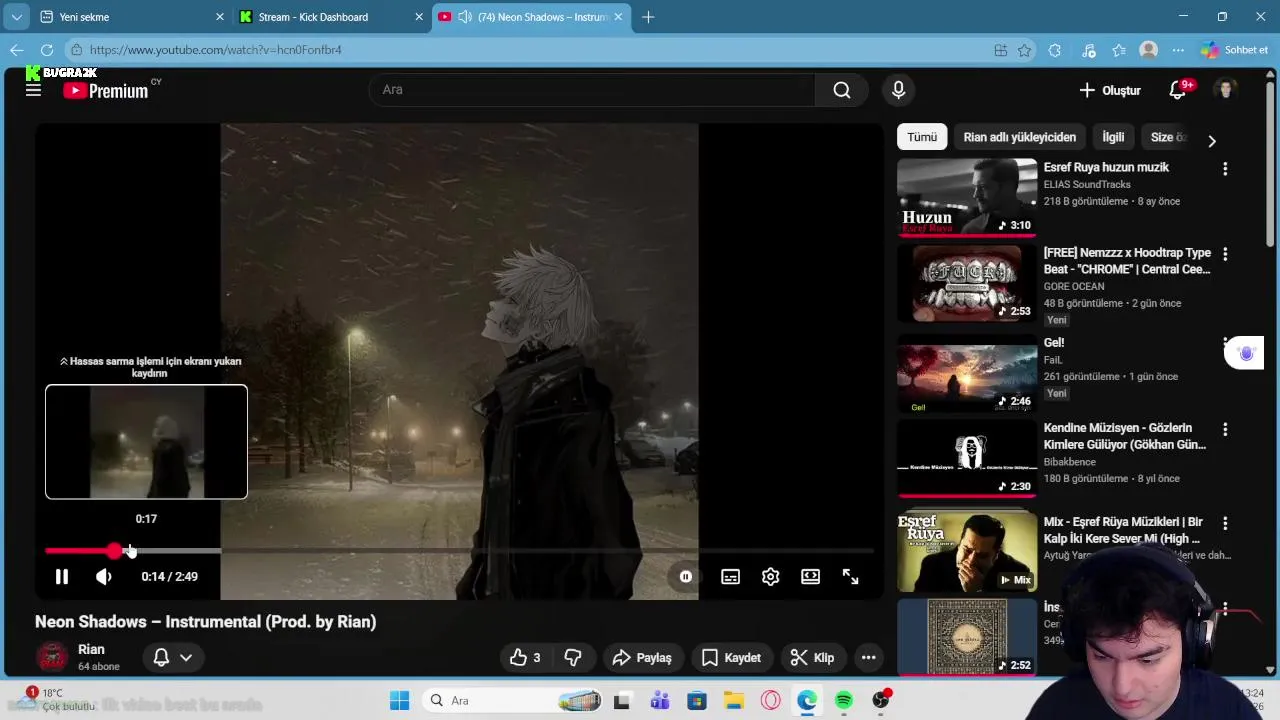
Task: Click the search magnifier button
Action: [842, 90]
